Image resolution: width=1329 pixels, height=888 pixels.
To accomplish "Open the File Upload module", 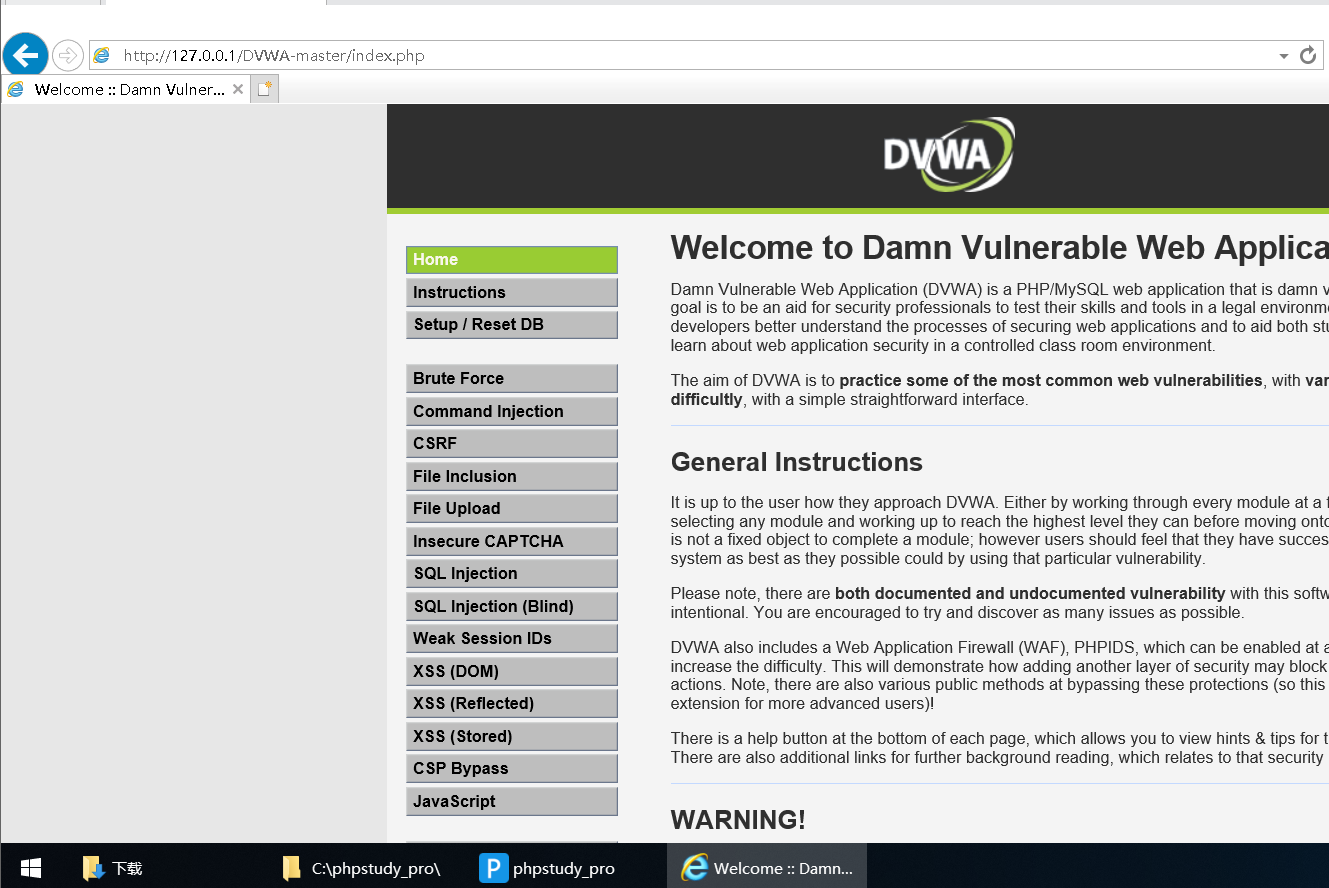I will coord(512,509).
